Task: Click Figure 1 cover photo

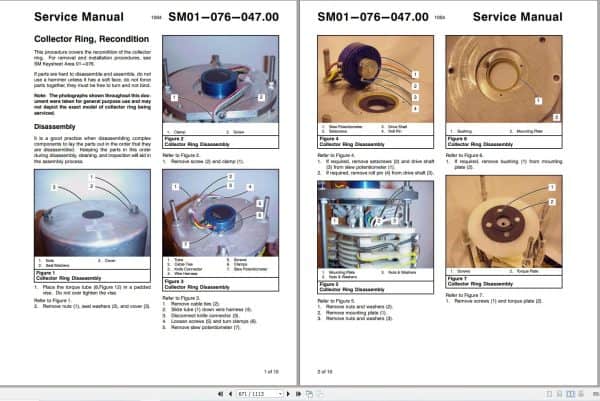Action: coord(92,213)
